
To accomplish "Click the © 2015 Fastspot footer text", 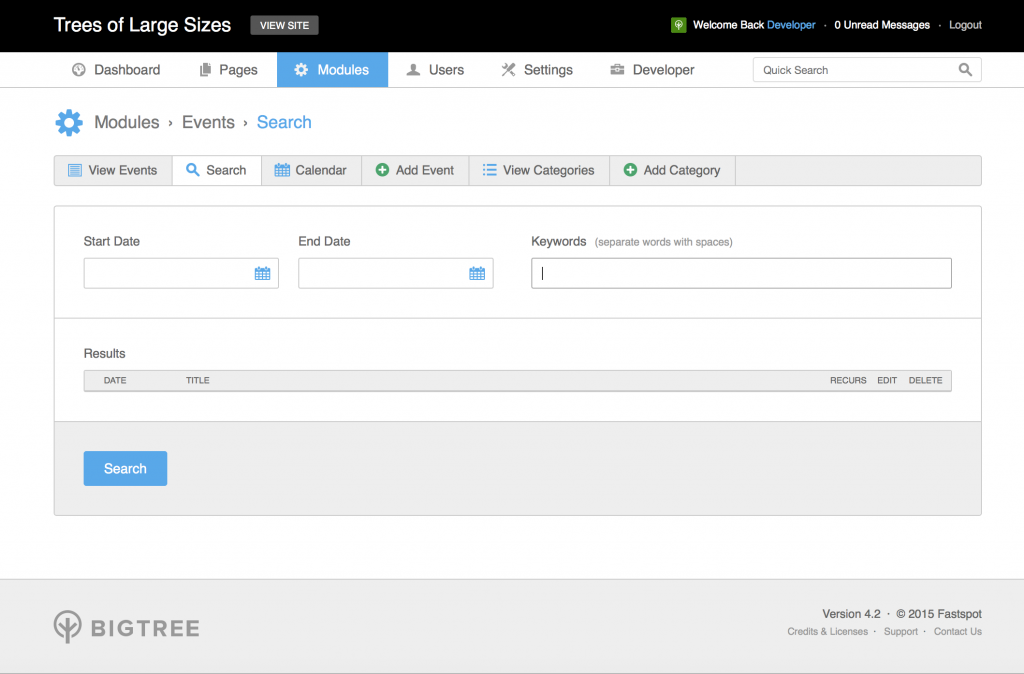I will 938,614.
